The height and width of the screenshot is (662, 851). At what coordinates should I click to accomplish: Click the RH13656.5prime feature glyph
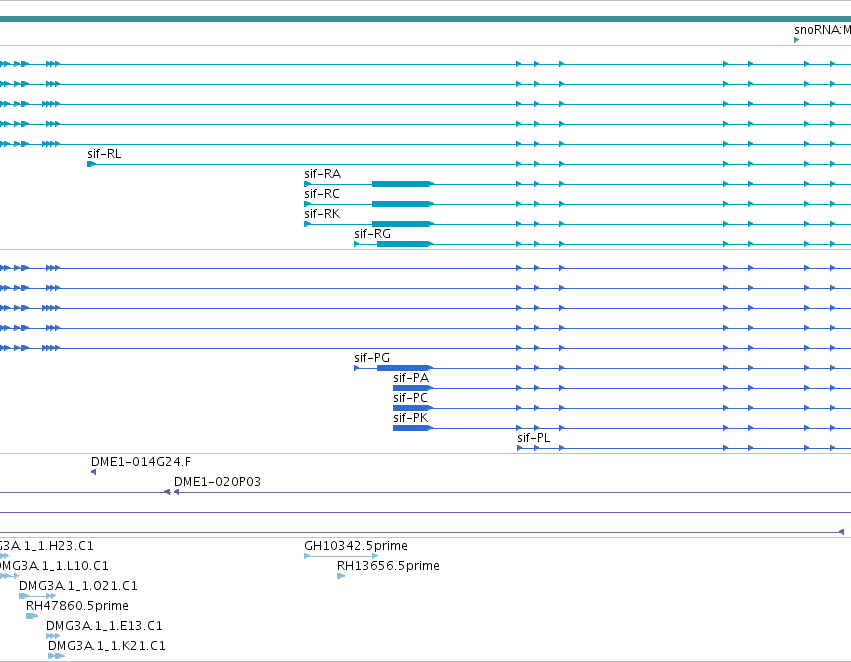click(x=341, y=576)
